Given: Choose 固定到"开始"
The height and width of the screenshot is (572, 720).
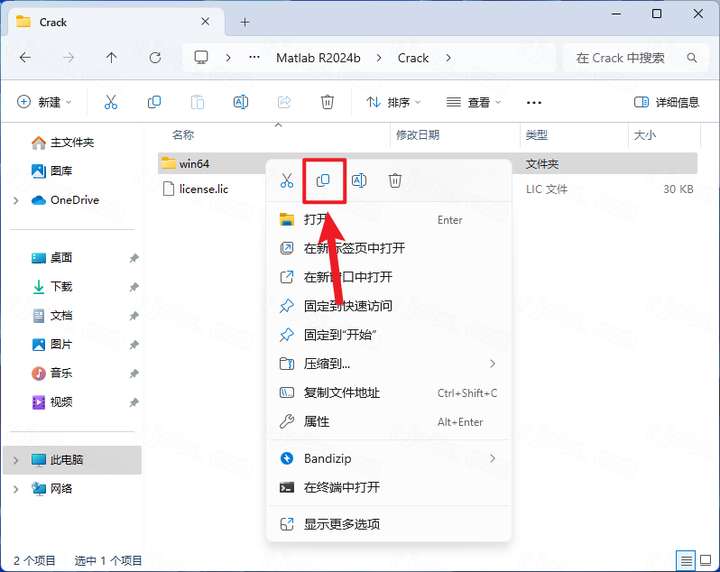Looking at the screenshot, I should pyautogui.click(x=388, y=335).
